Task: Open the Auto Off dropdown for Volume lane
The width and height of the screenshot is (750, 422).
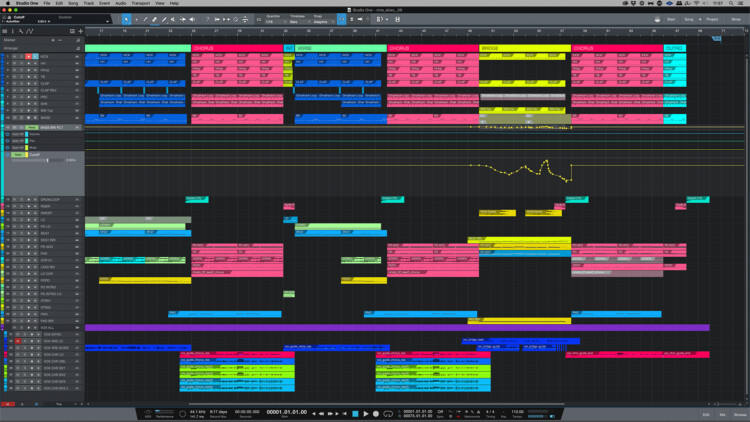Action: point(18,134)
